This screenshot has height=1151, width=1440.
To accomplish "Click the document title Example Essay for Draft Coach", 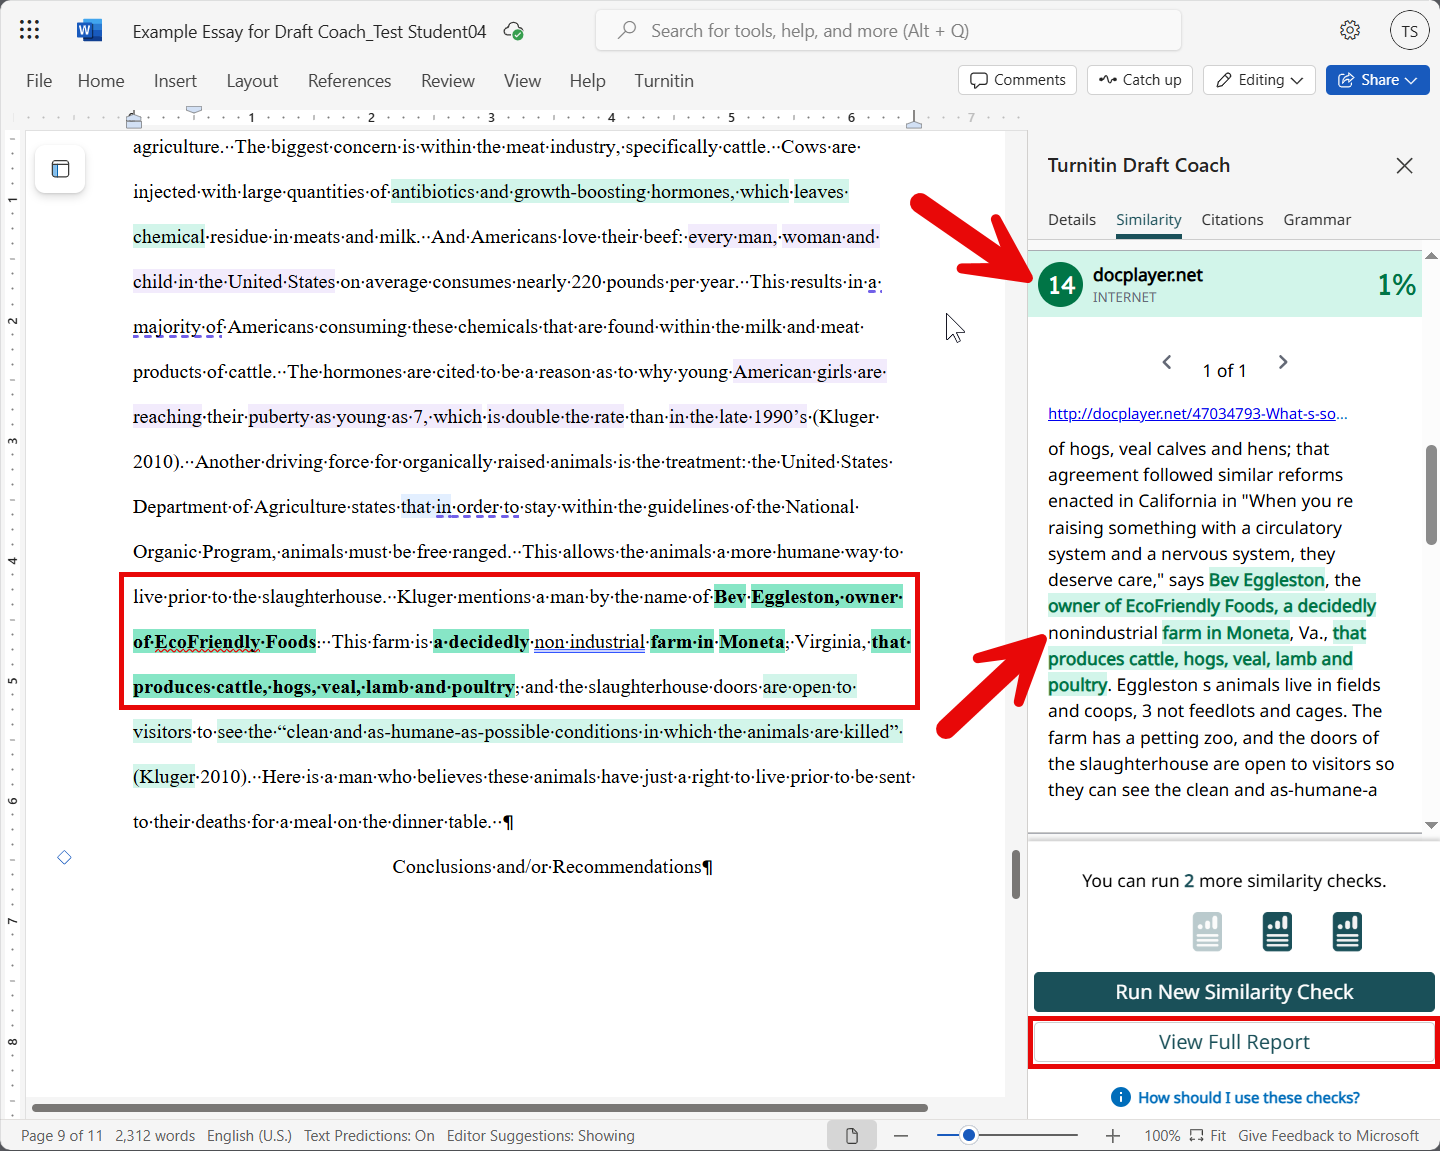I will point(309,32).
